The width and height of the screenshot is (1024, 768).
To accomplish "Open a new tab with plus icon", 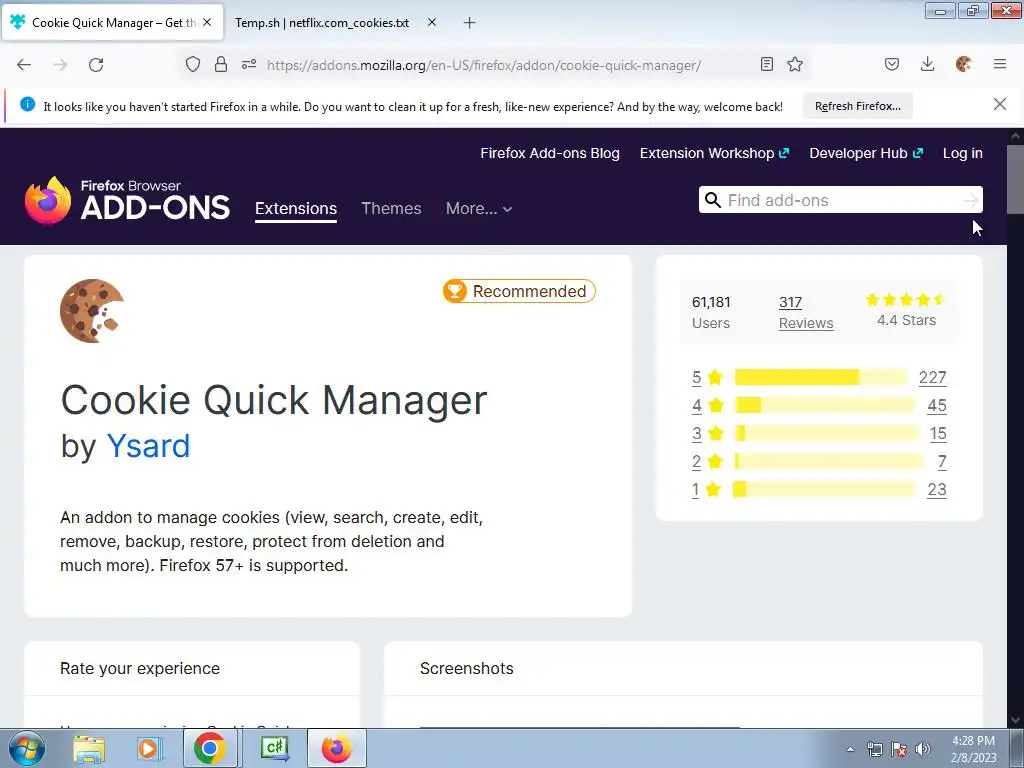I will (470, 23).
